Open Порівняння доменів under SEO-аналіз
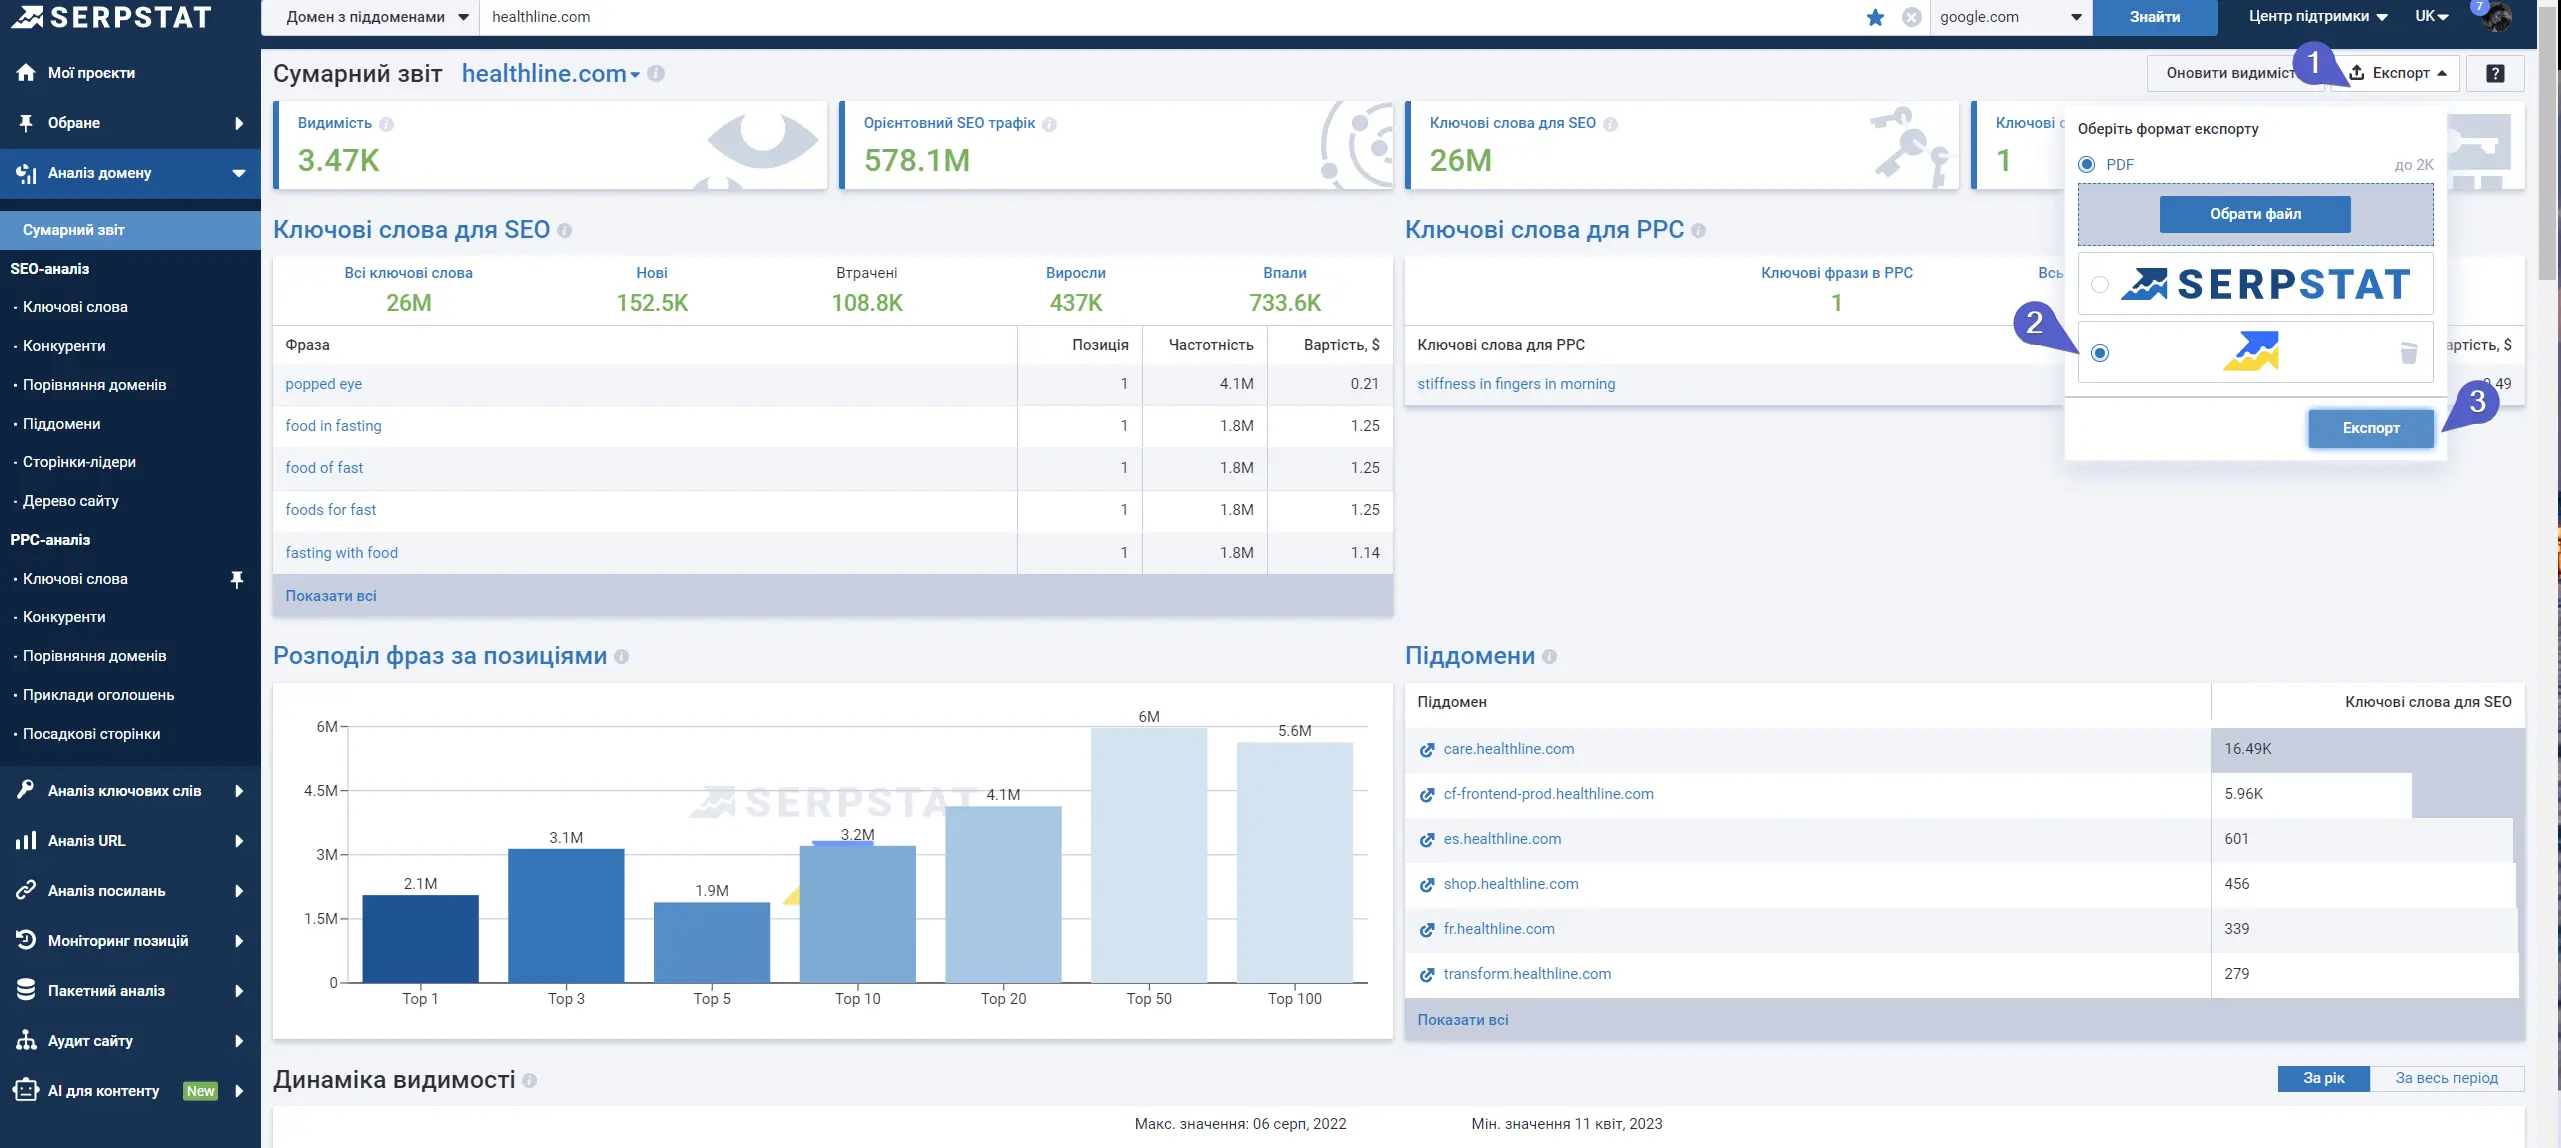This screenshot has height=1148, width=2561. click(94, 385)
